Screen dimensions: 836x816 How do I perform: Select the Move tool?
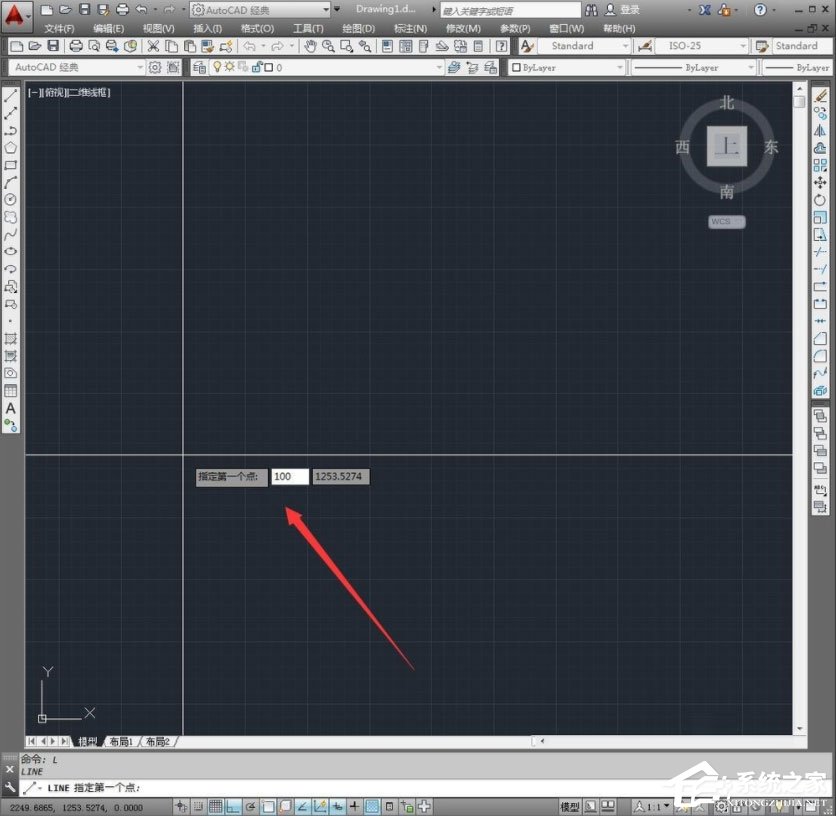point(820,182)
